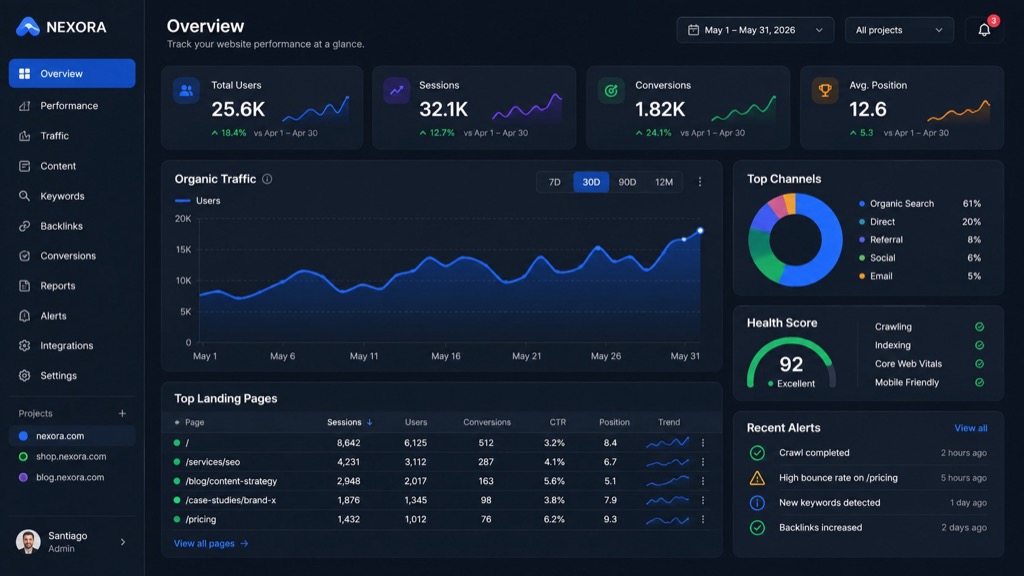This screenshot has height=576, width=1024.
Task: Navigate to Keywords
Action: 72,196
